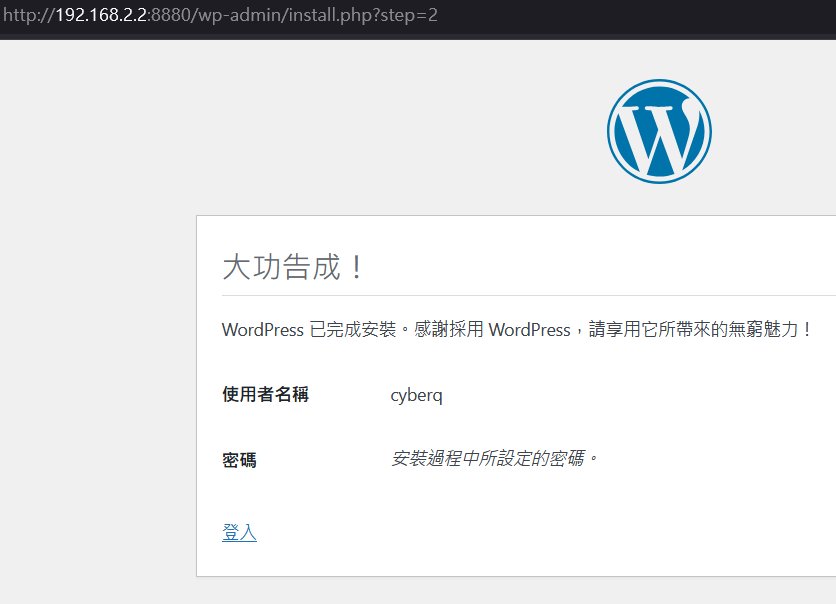The image size is (836, 604).
Task: Click the 登入 login link
Action: 239,532
